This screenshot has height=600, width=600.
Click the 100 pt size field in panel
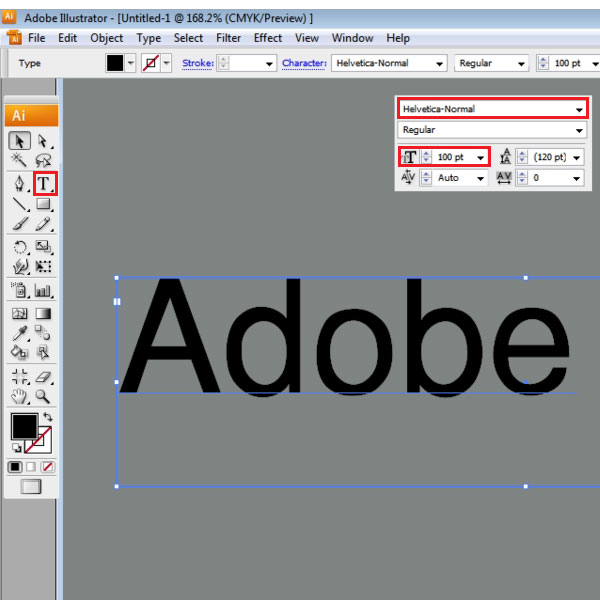[453, 157]
